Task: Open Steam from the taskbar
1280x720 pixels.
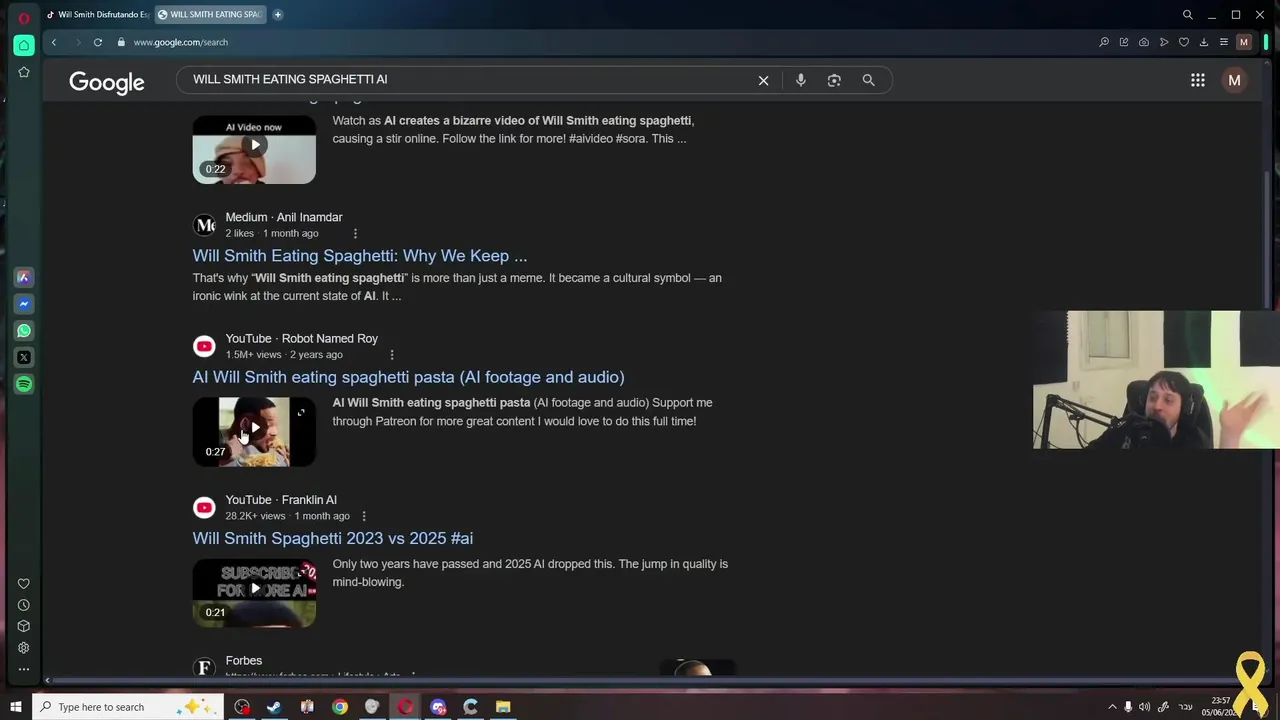Action: coord(274,707)
